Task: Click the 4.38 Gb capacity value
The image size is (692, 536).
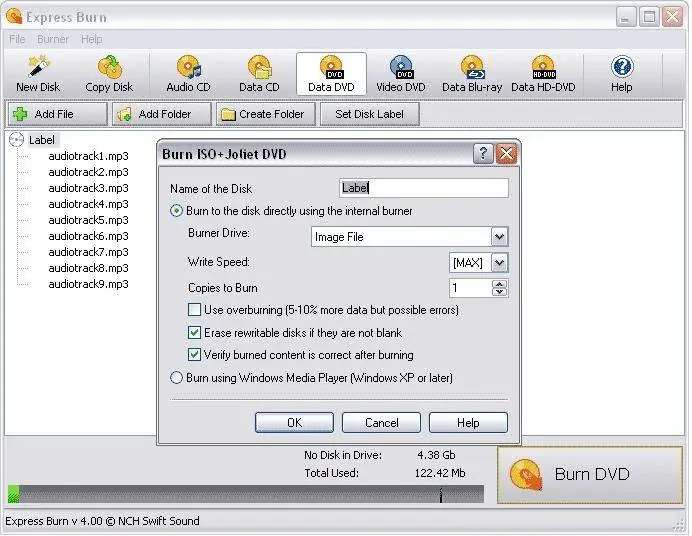Action: coord(436,455)
